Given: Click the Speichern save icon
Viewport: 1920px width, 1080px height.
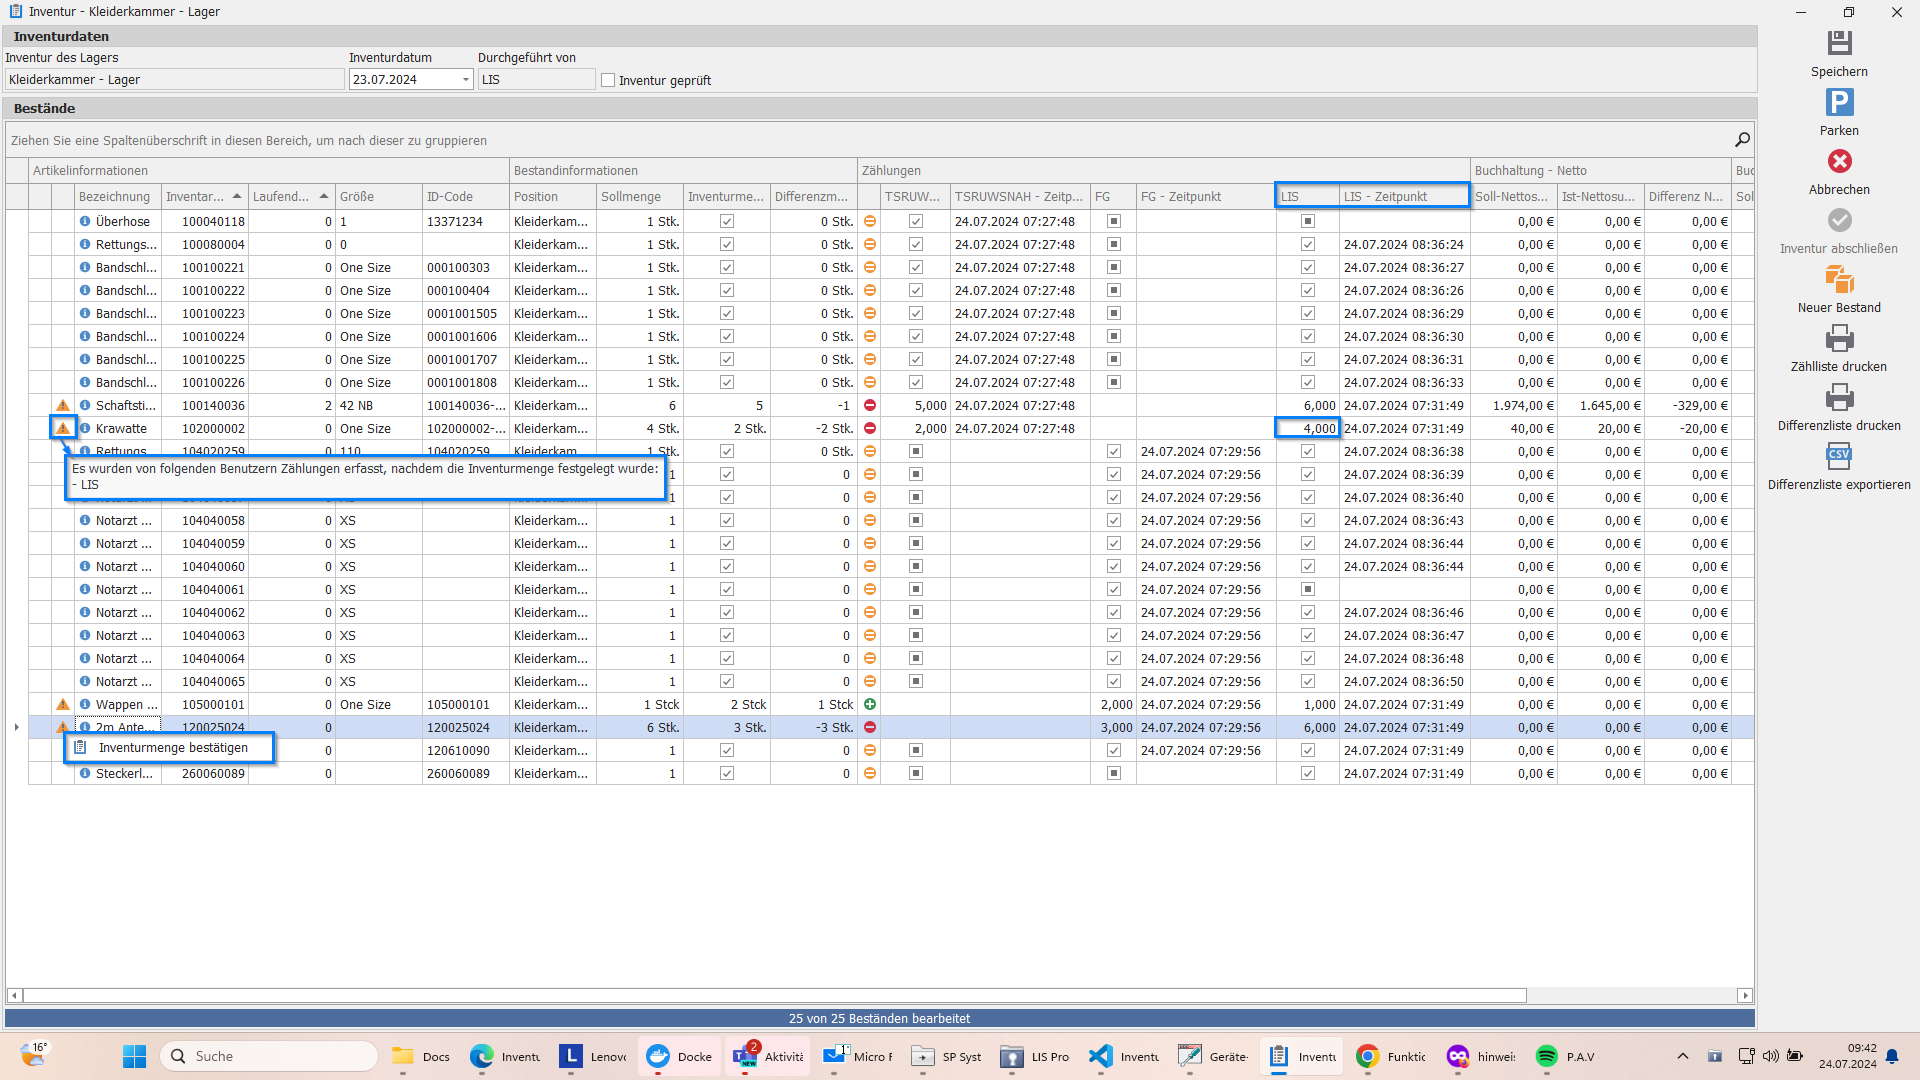Looking at the screenshot, I should click(x=1839, y=44).
